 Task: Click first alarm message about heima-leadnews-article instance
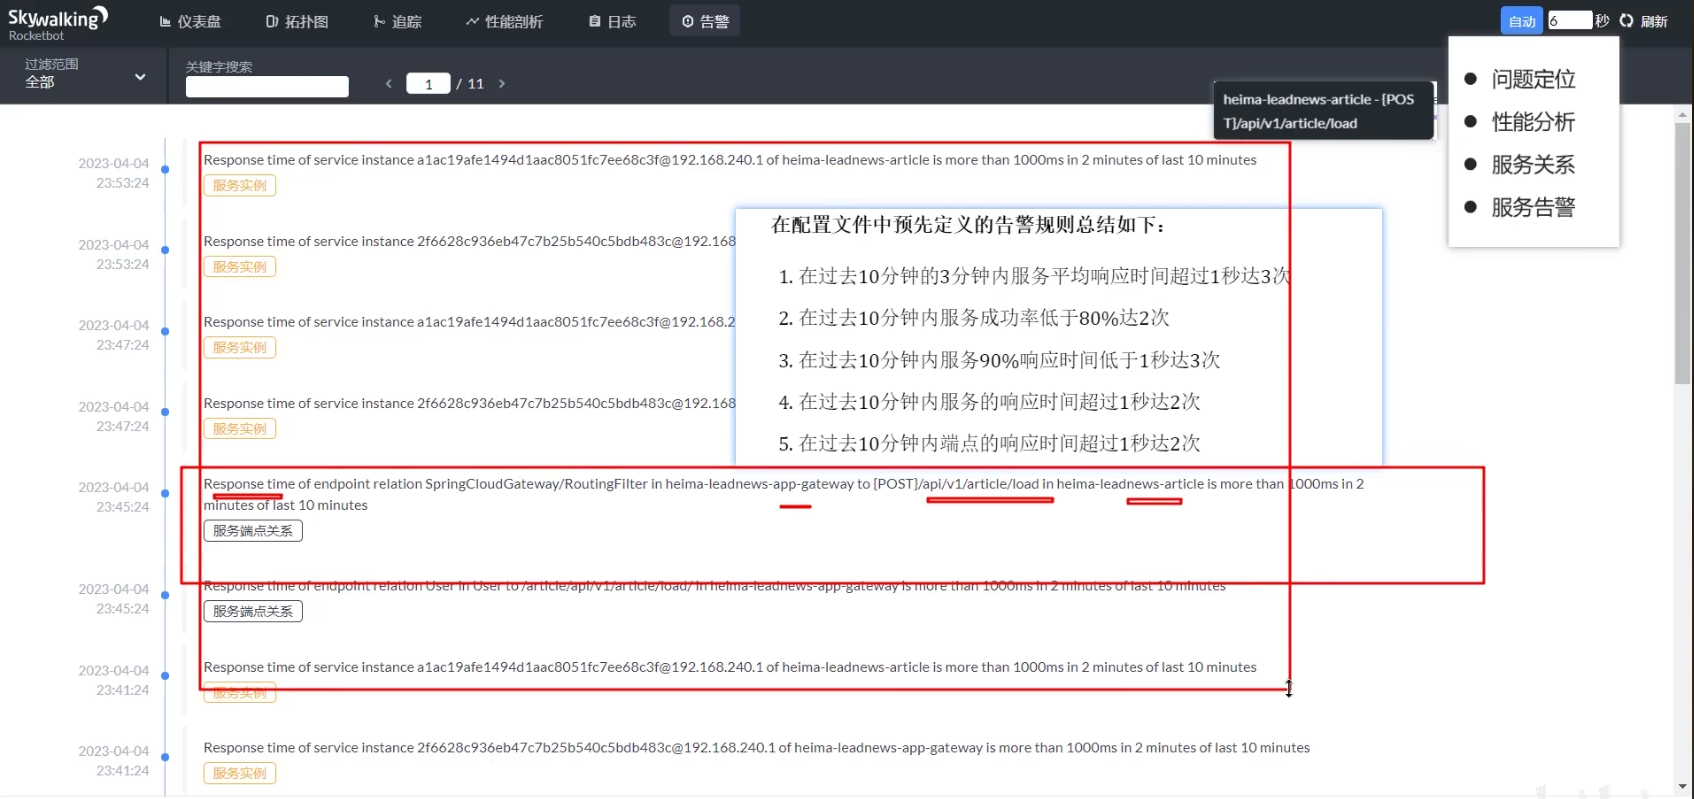[730, 160]
